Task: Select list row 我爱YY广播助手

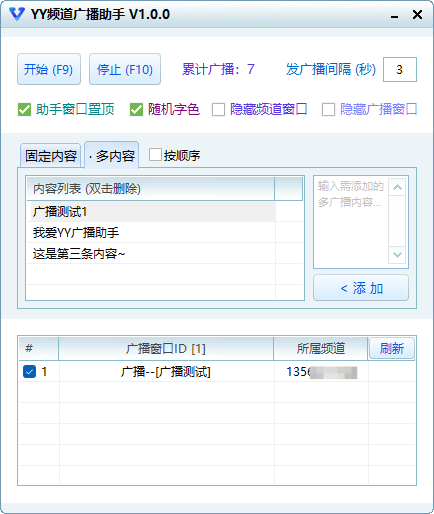Action: click(151, 232)
